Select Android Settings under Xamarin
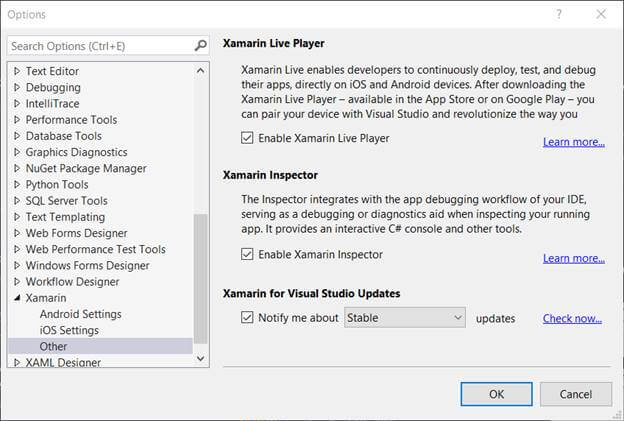Viewport: 624px width, 421px height. (x=80, y=314)
